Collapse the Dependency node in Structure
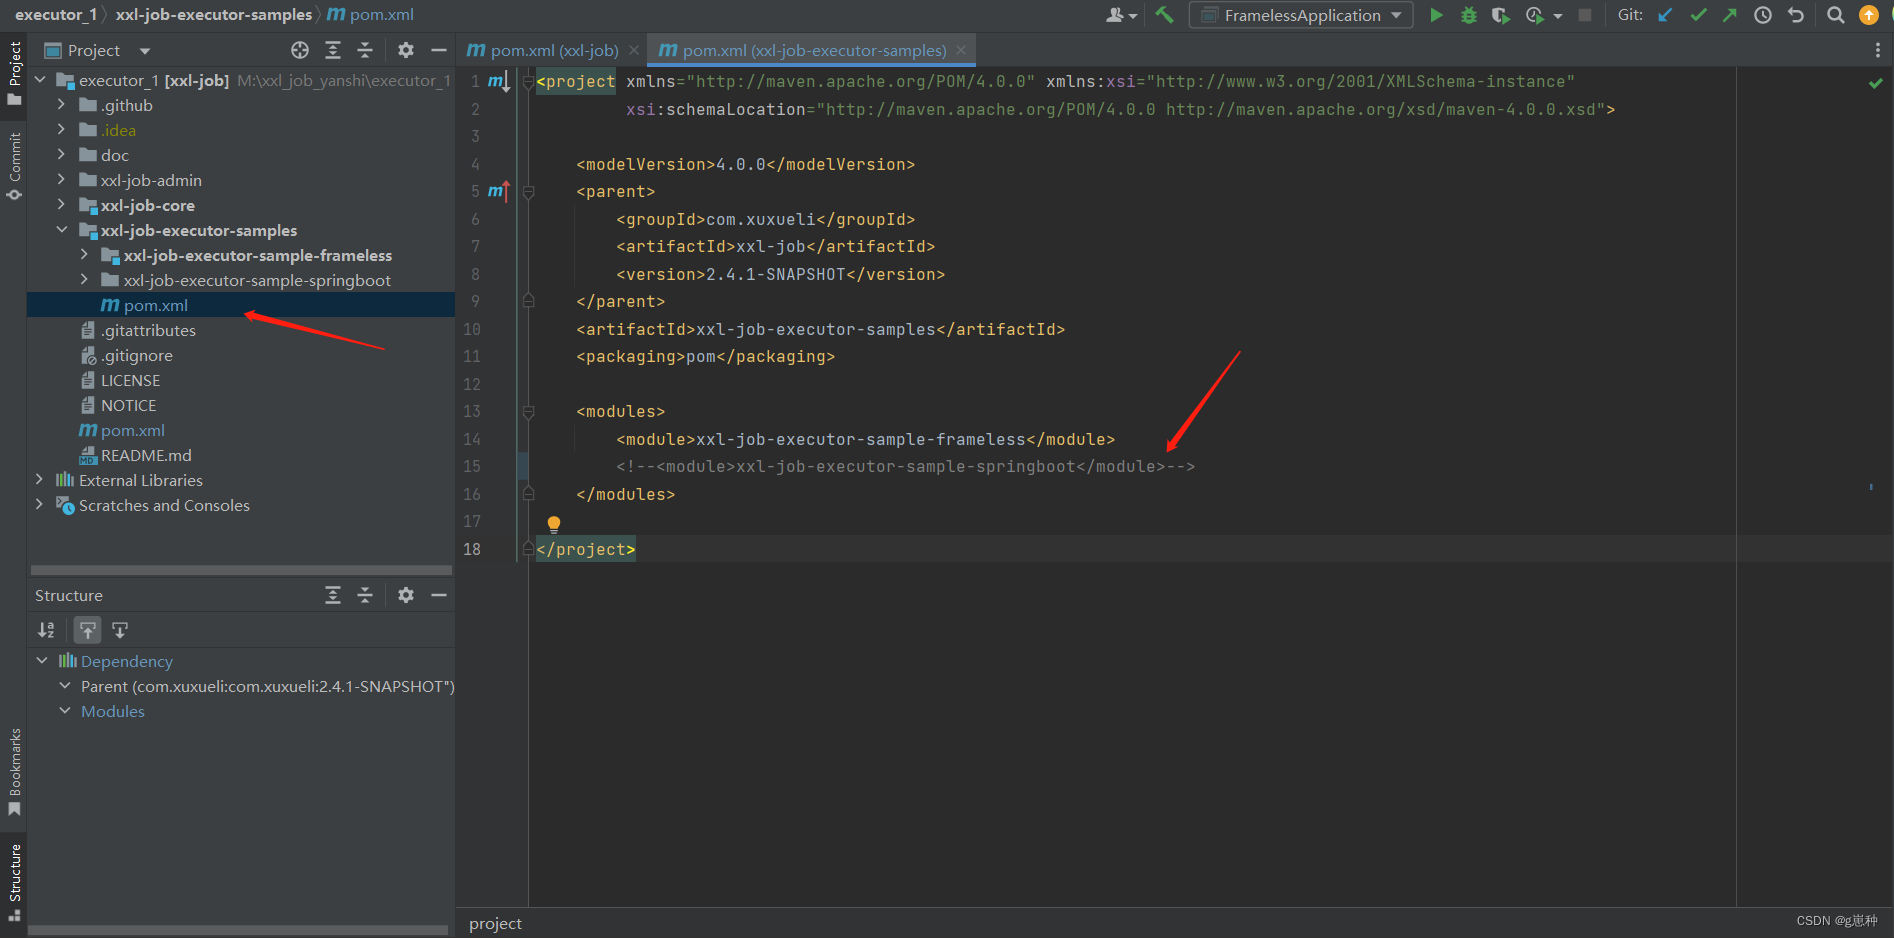1894x938 pixels. (x=42, y=660)
